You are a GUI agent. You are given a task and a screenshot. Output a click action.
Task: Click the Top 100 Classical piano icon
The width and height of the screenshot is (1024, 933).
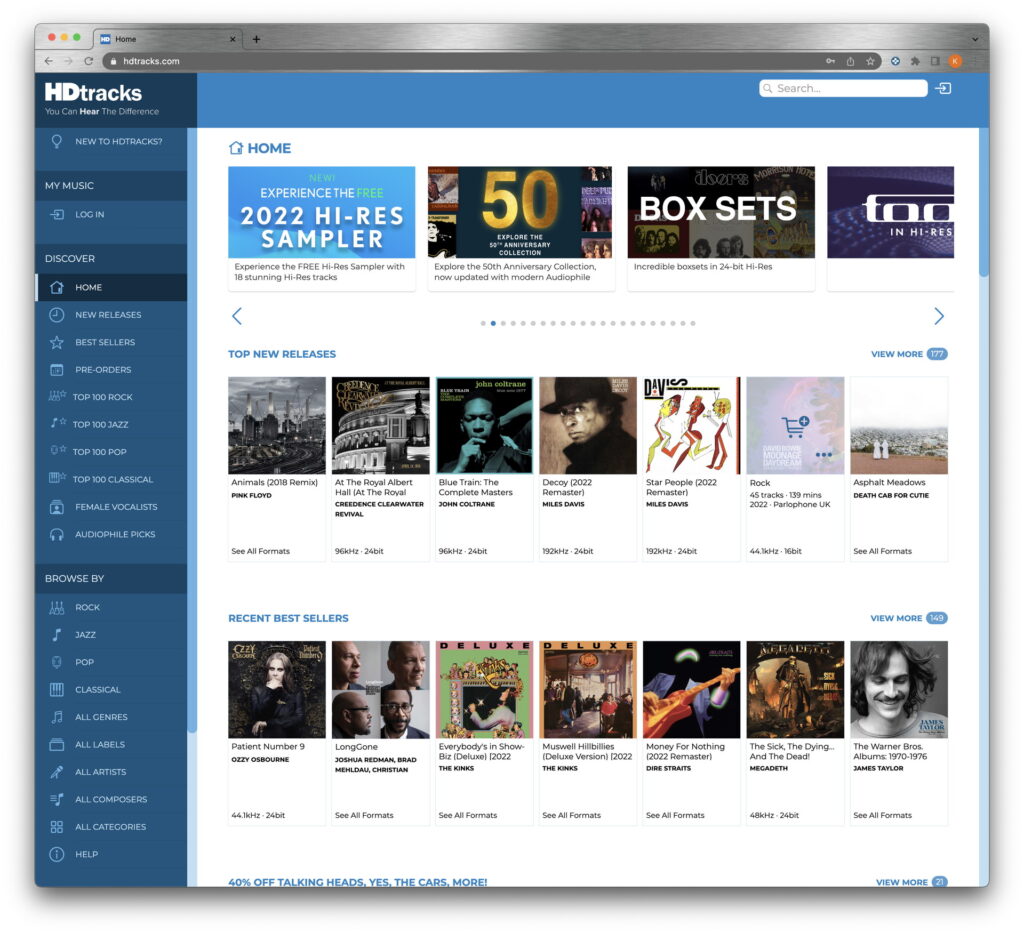tap(57, 479)
